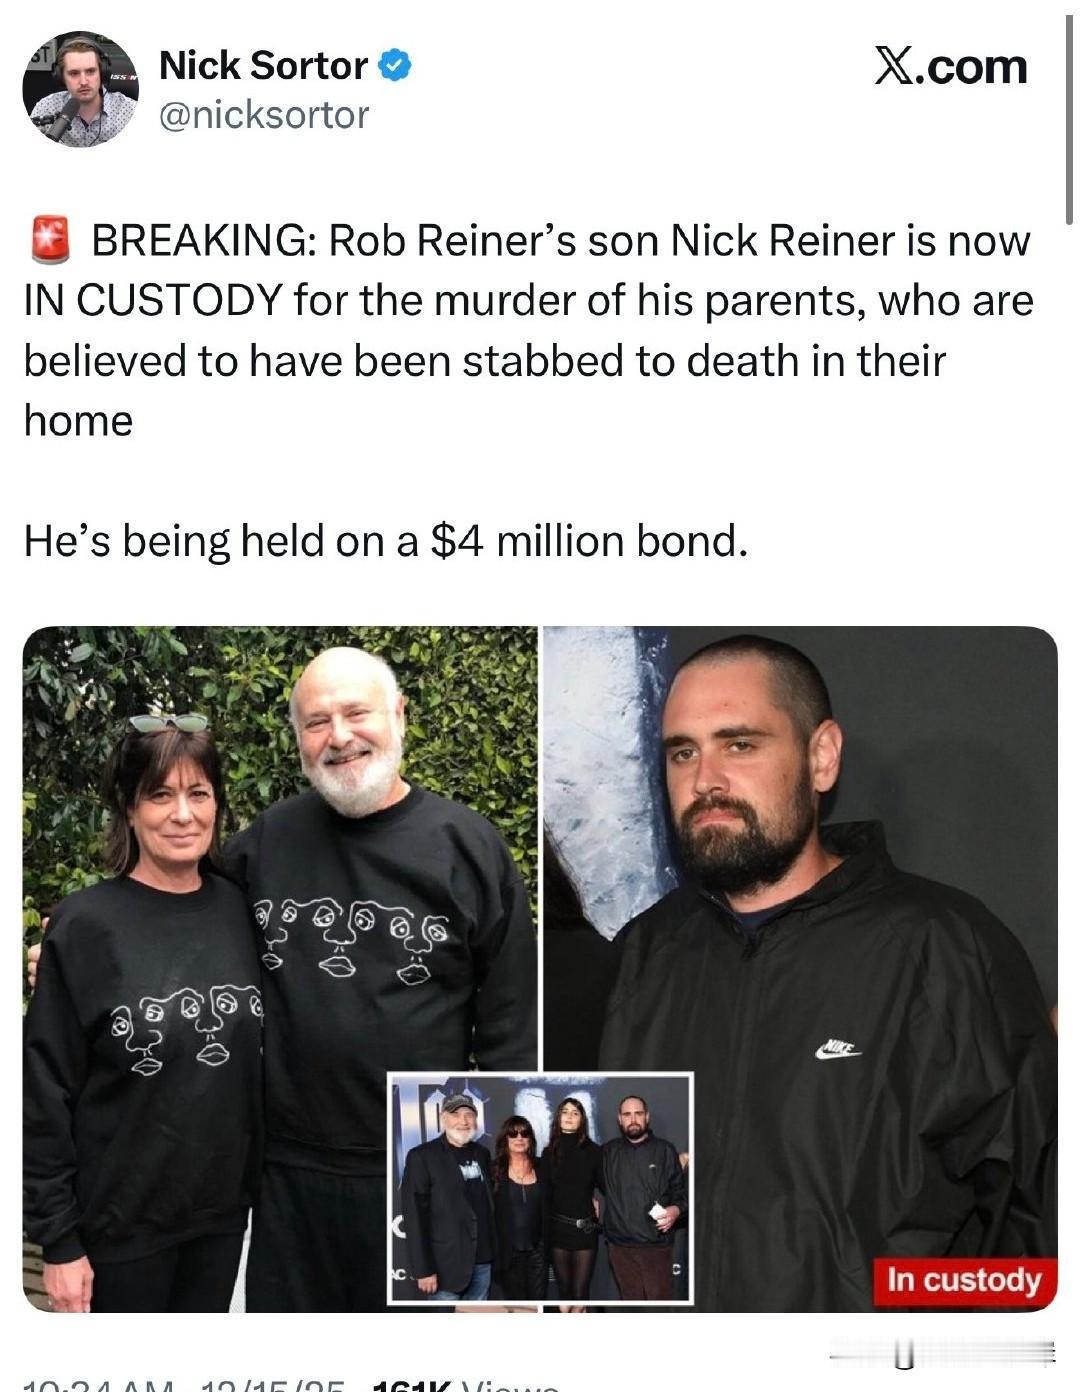Open the inset group photo of four people
Image resolution: width=1080 pixels, height=1392 pixels.
[540, 1189]
